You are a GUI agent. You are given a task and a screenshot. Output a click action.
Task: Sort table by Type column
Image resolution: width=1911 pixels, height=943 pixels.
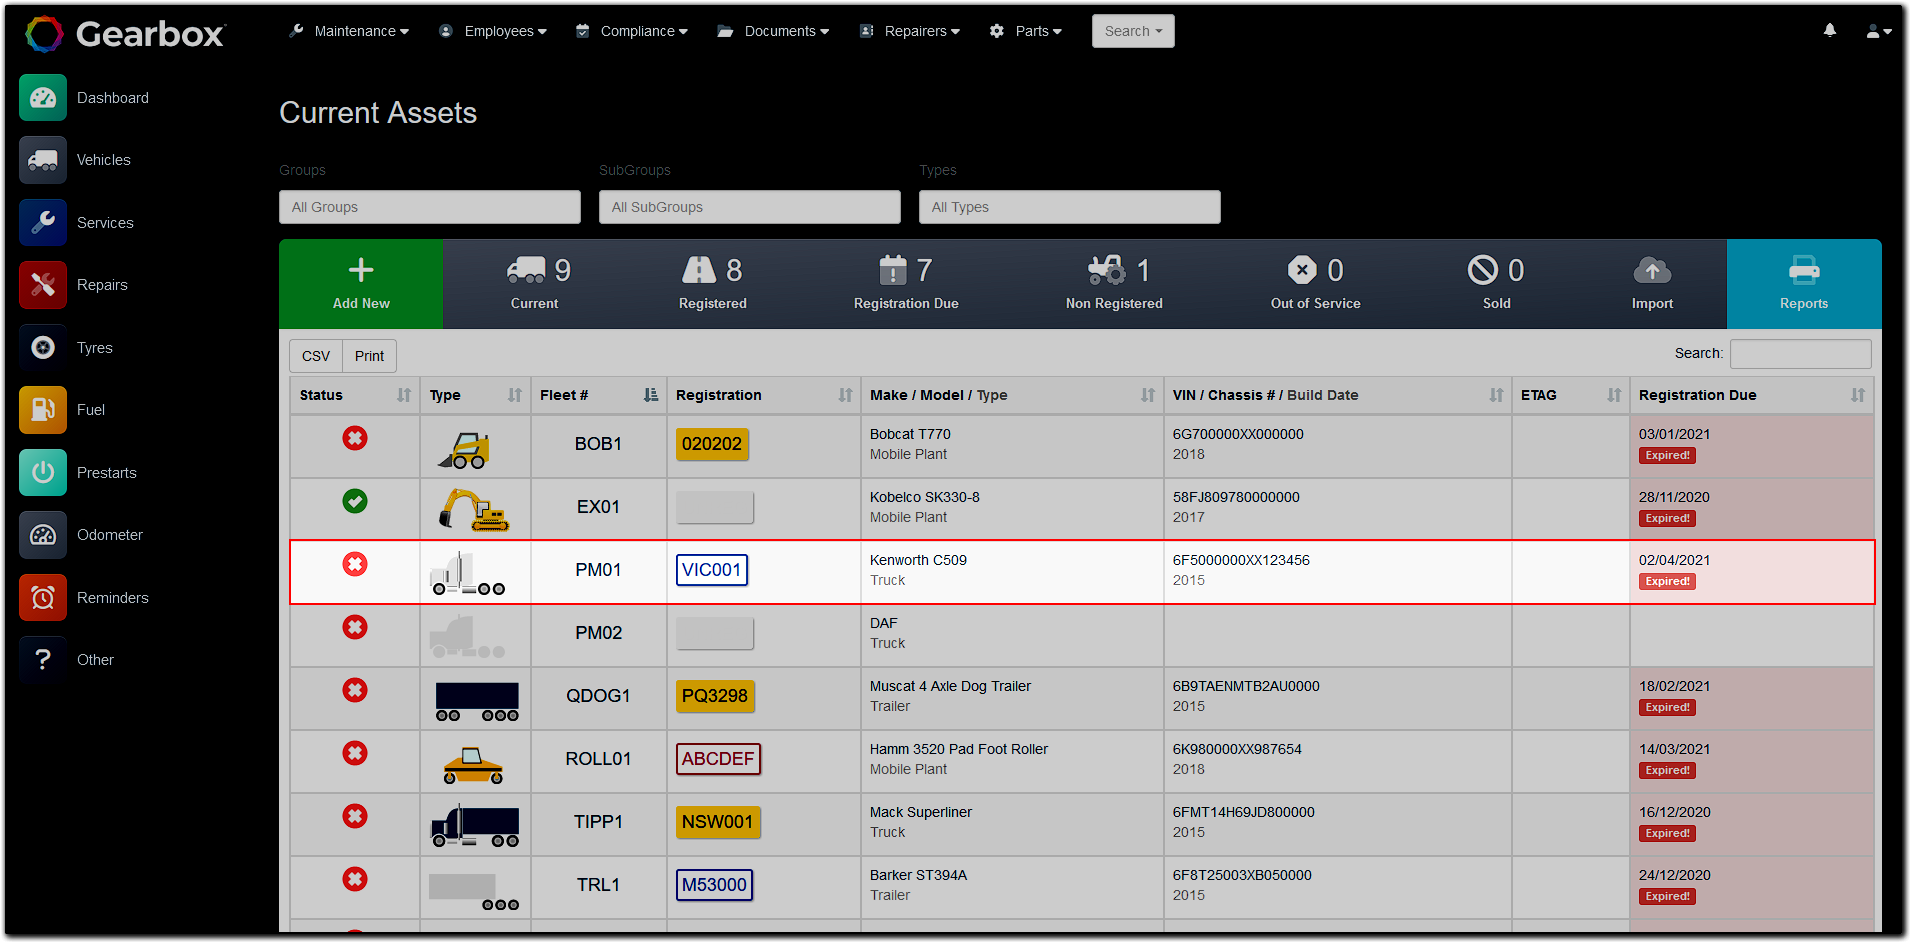click(475, 395)
